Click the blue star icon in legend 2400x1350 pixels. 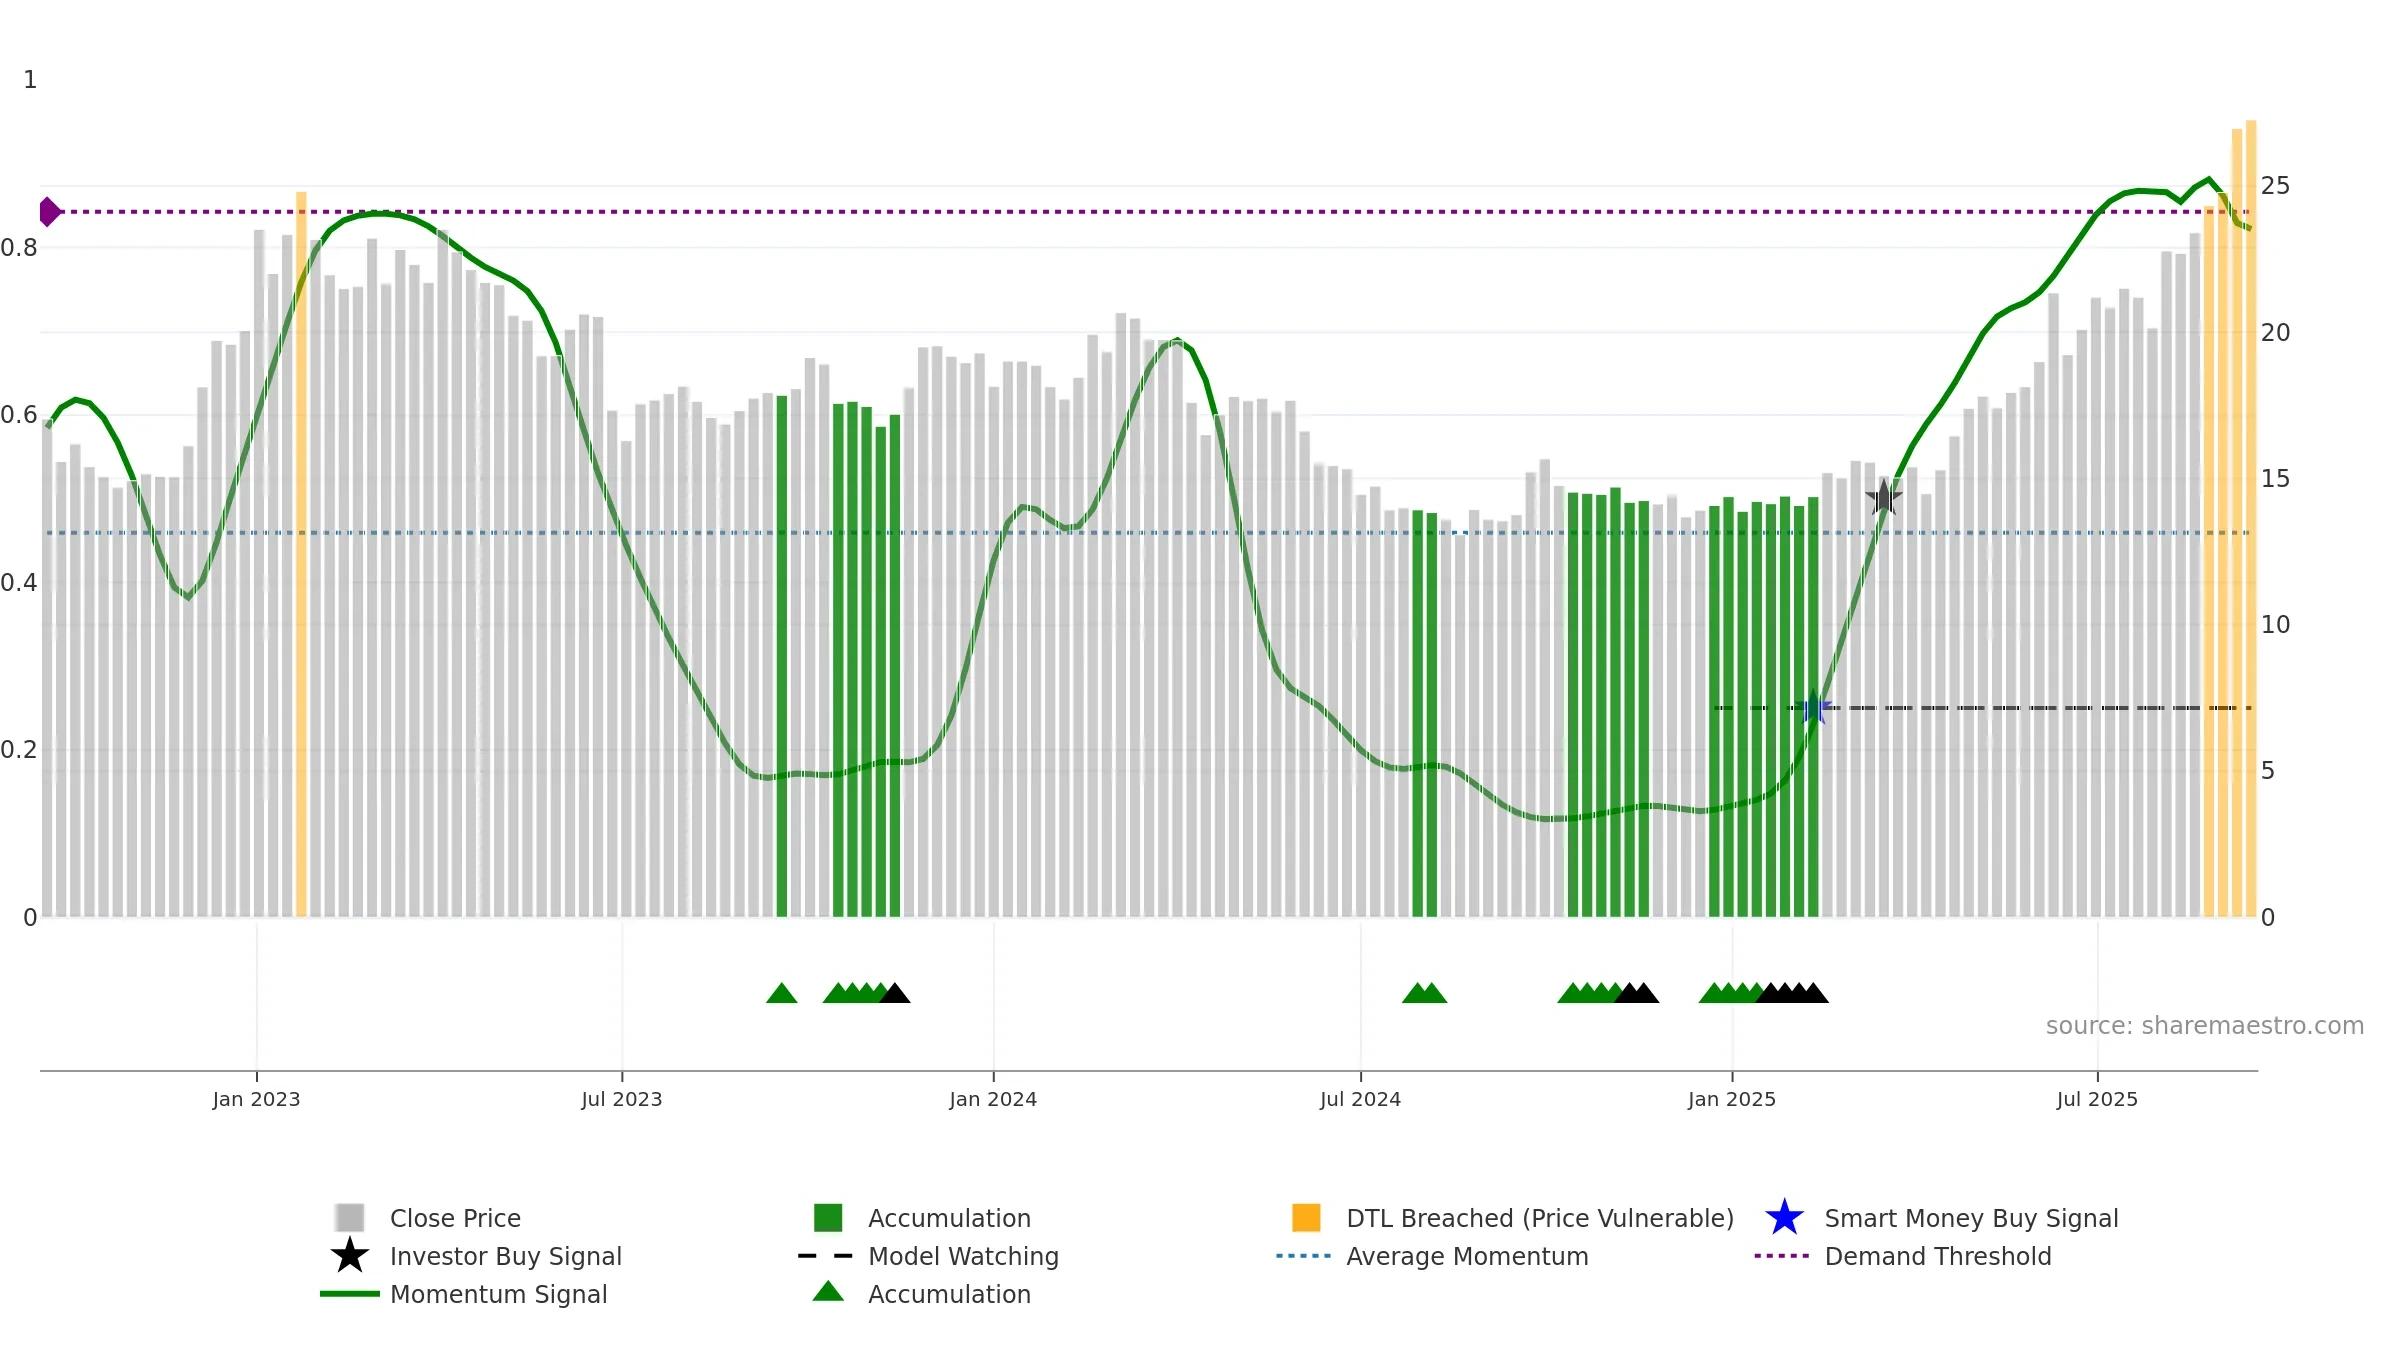1784,1218
